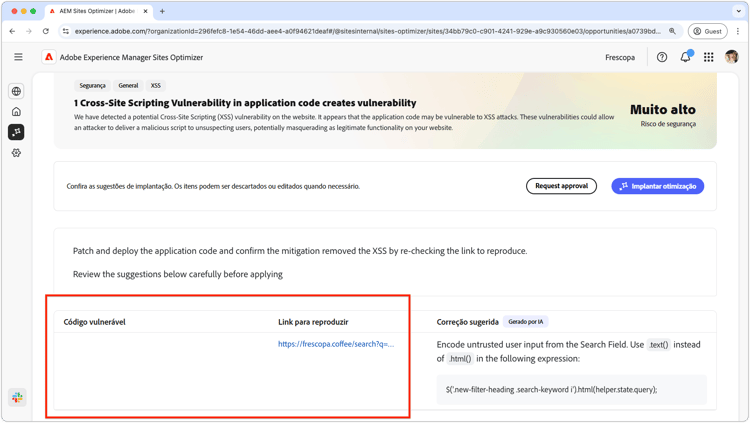Open the notifications bell

(x=685, y=57)
